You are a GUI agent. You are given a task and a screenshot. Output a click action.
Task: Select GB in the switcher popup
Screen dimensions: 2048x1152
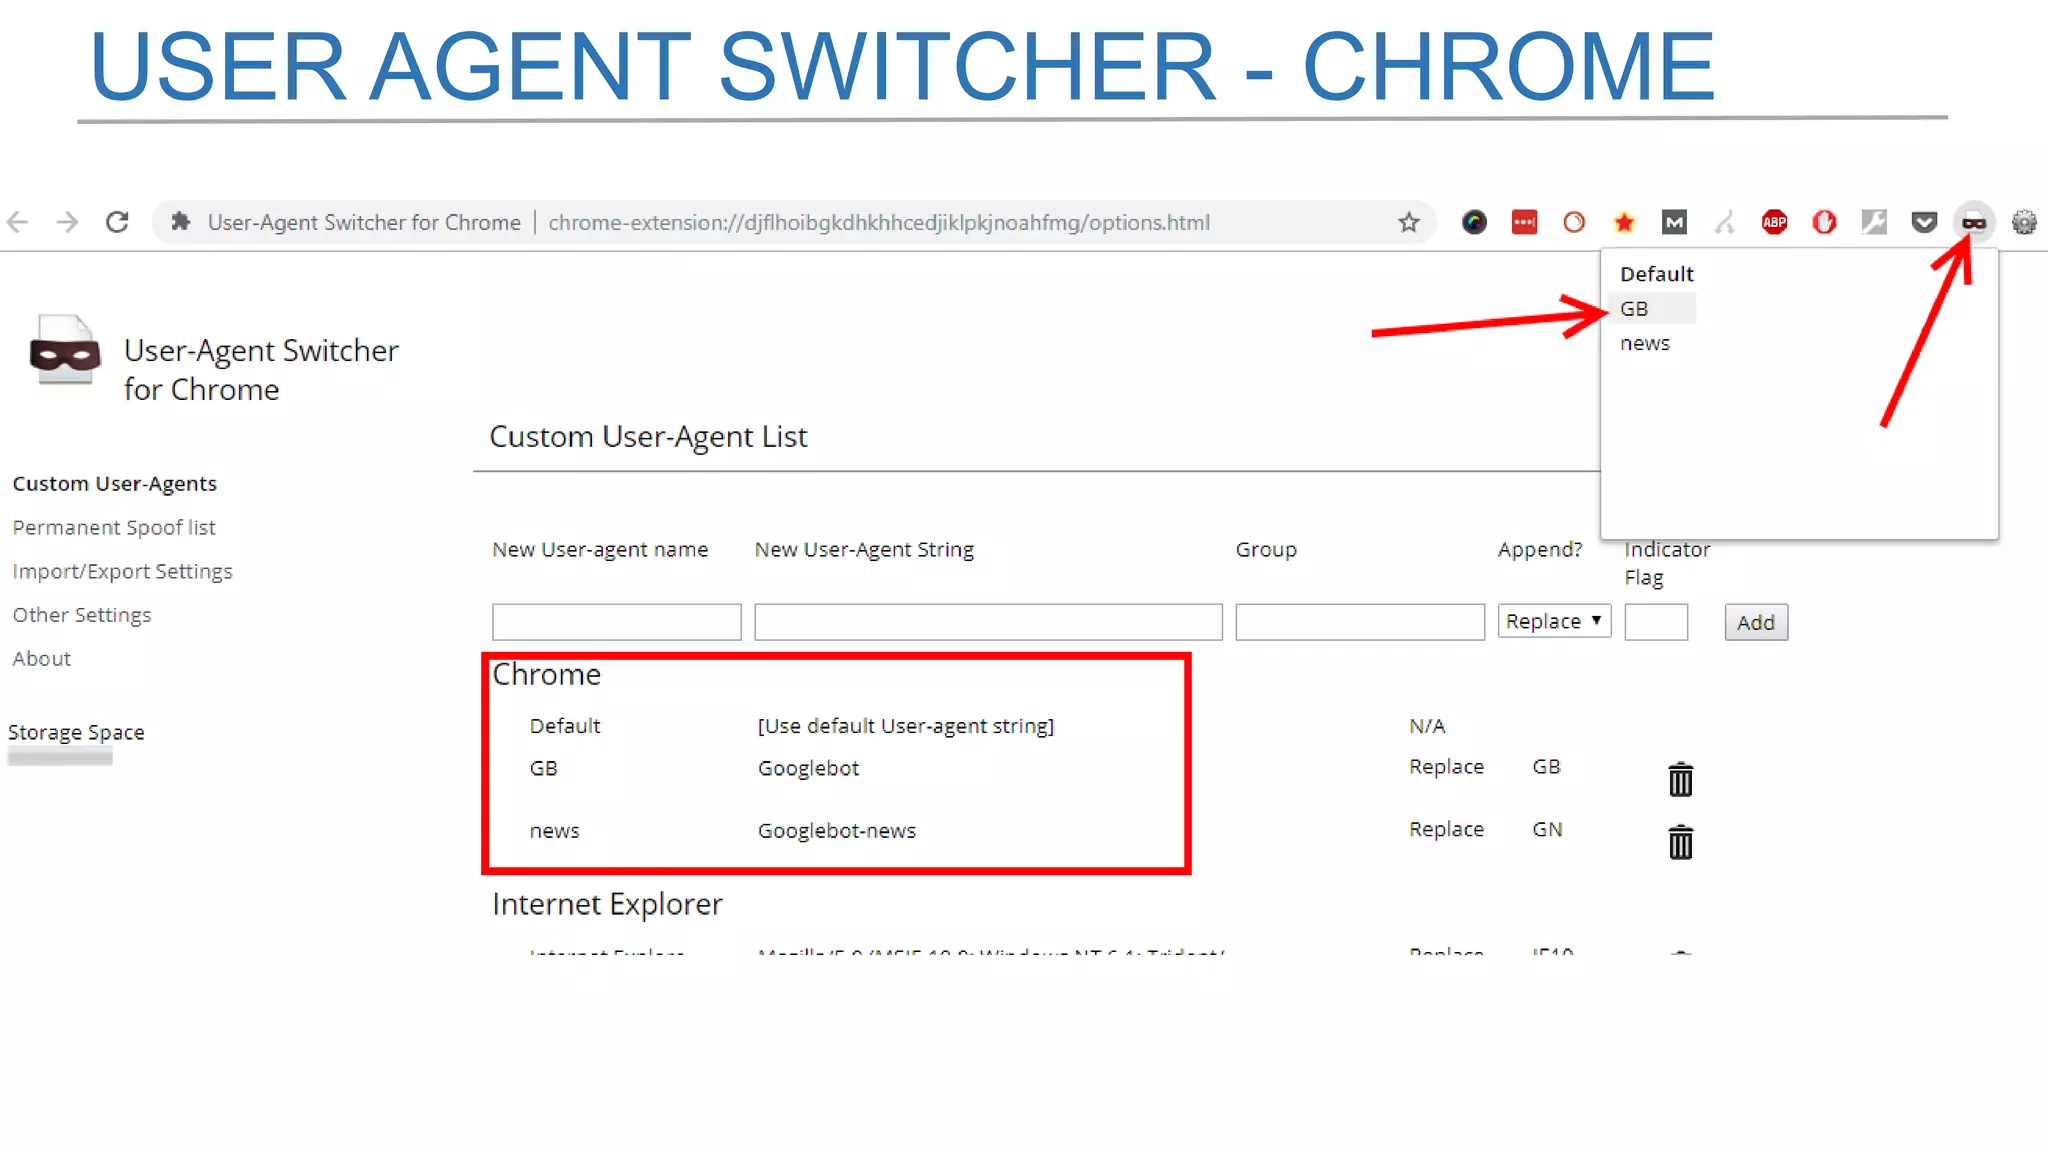pyautogui.click(x=1652, y=309)
